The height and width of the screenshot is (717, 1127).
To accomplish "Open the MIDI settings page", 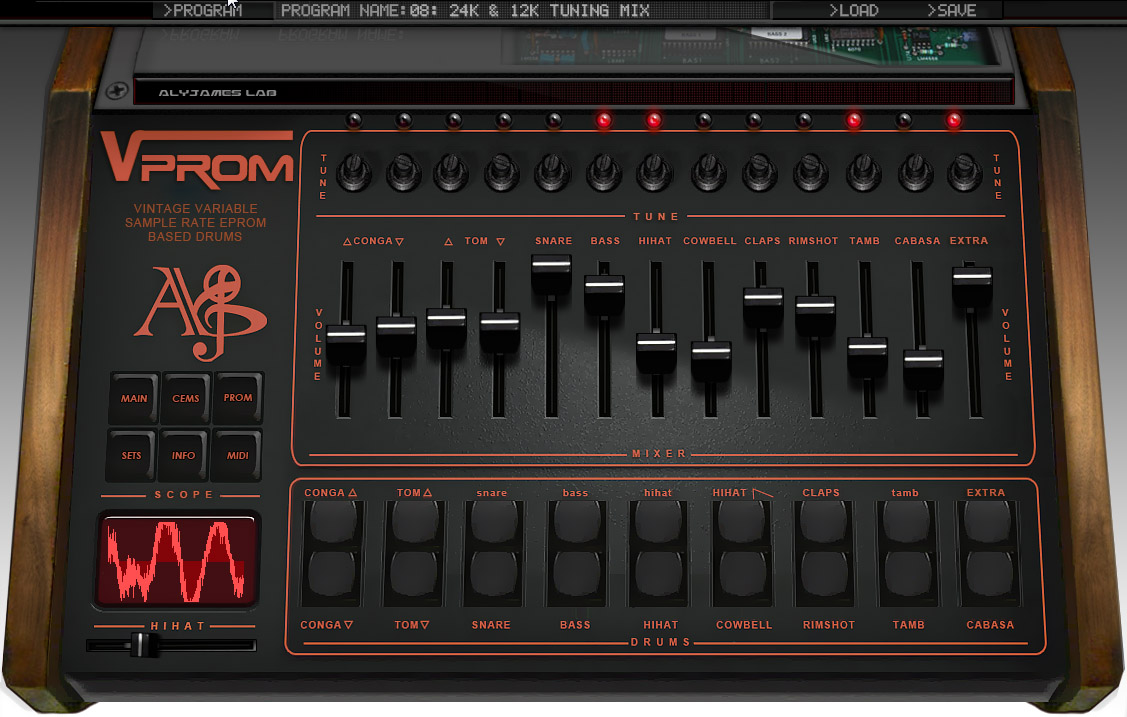I will point(238,455).
